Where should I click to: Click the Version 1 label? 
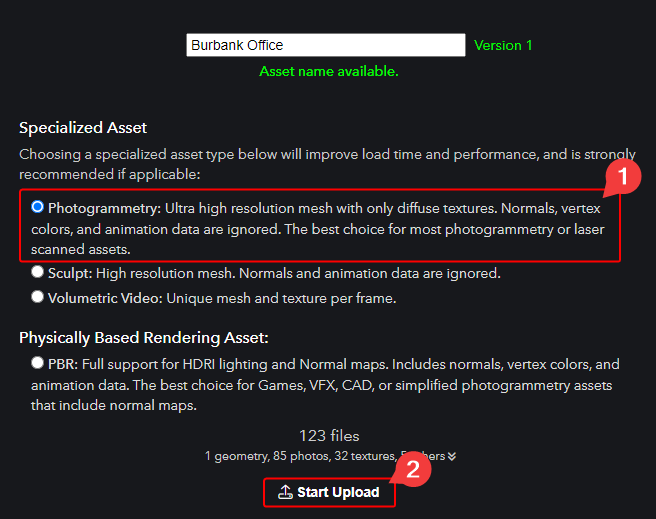[503, 45]
